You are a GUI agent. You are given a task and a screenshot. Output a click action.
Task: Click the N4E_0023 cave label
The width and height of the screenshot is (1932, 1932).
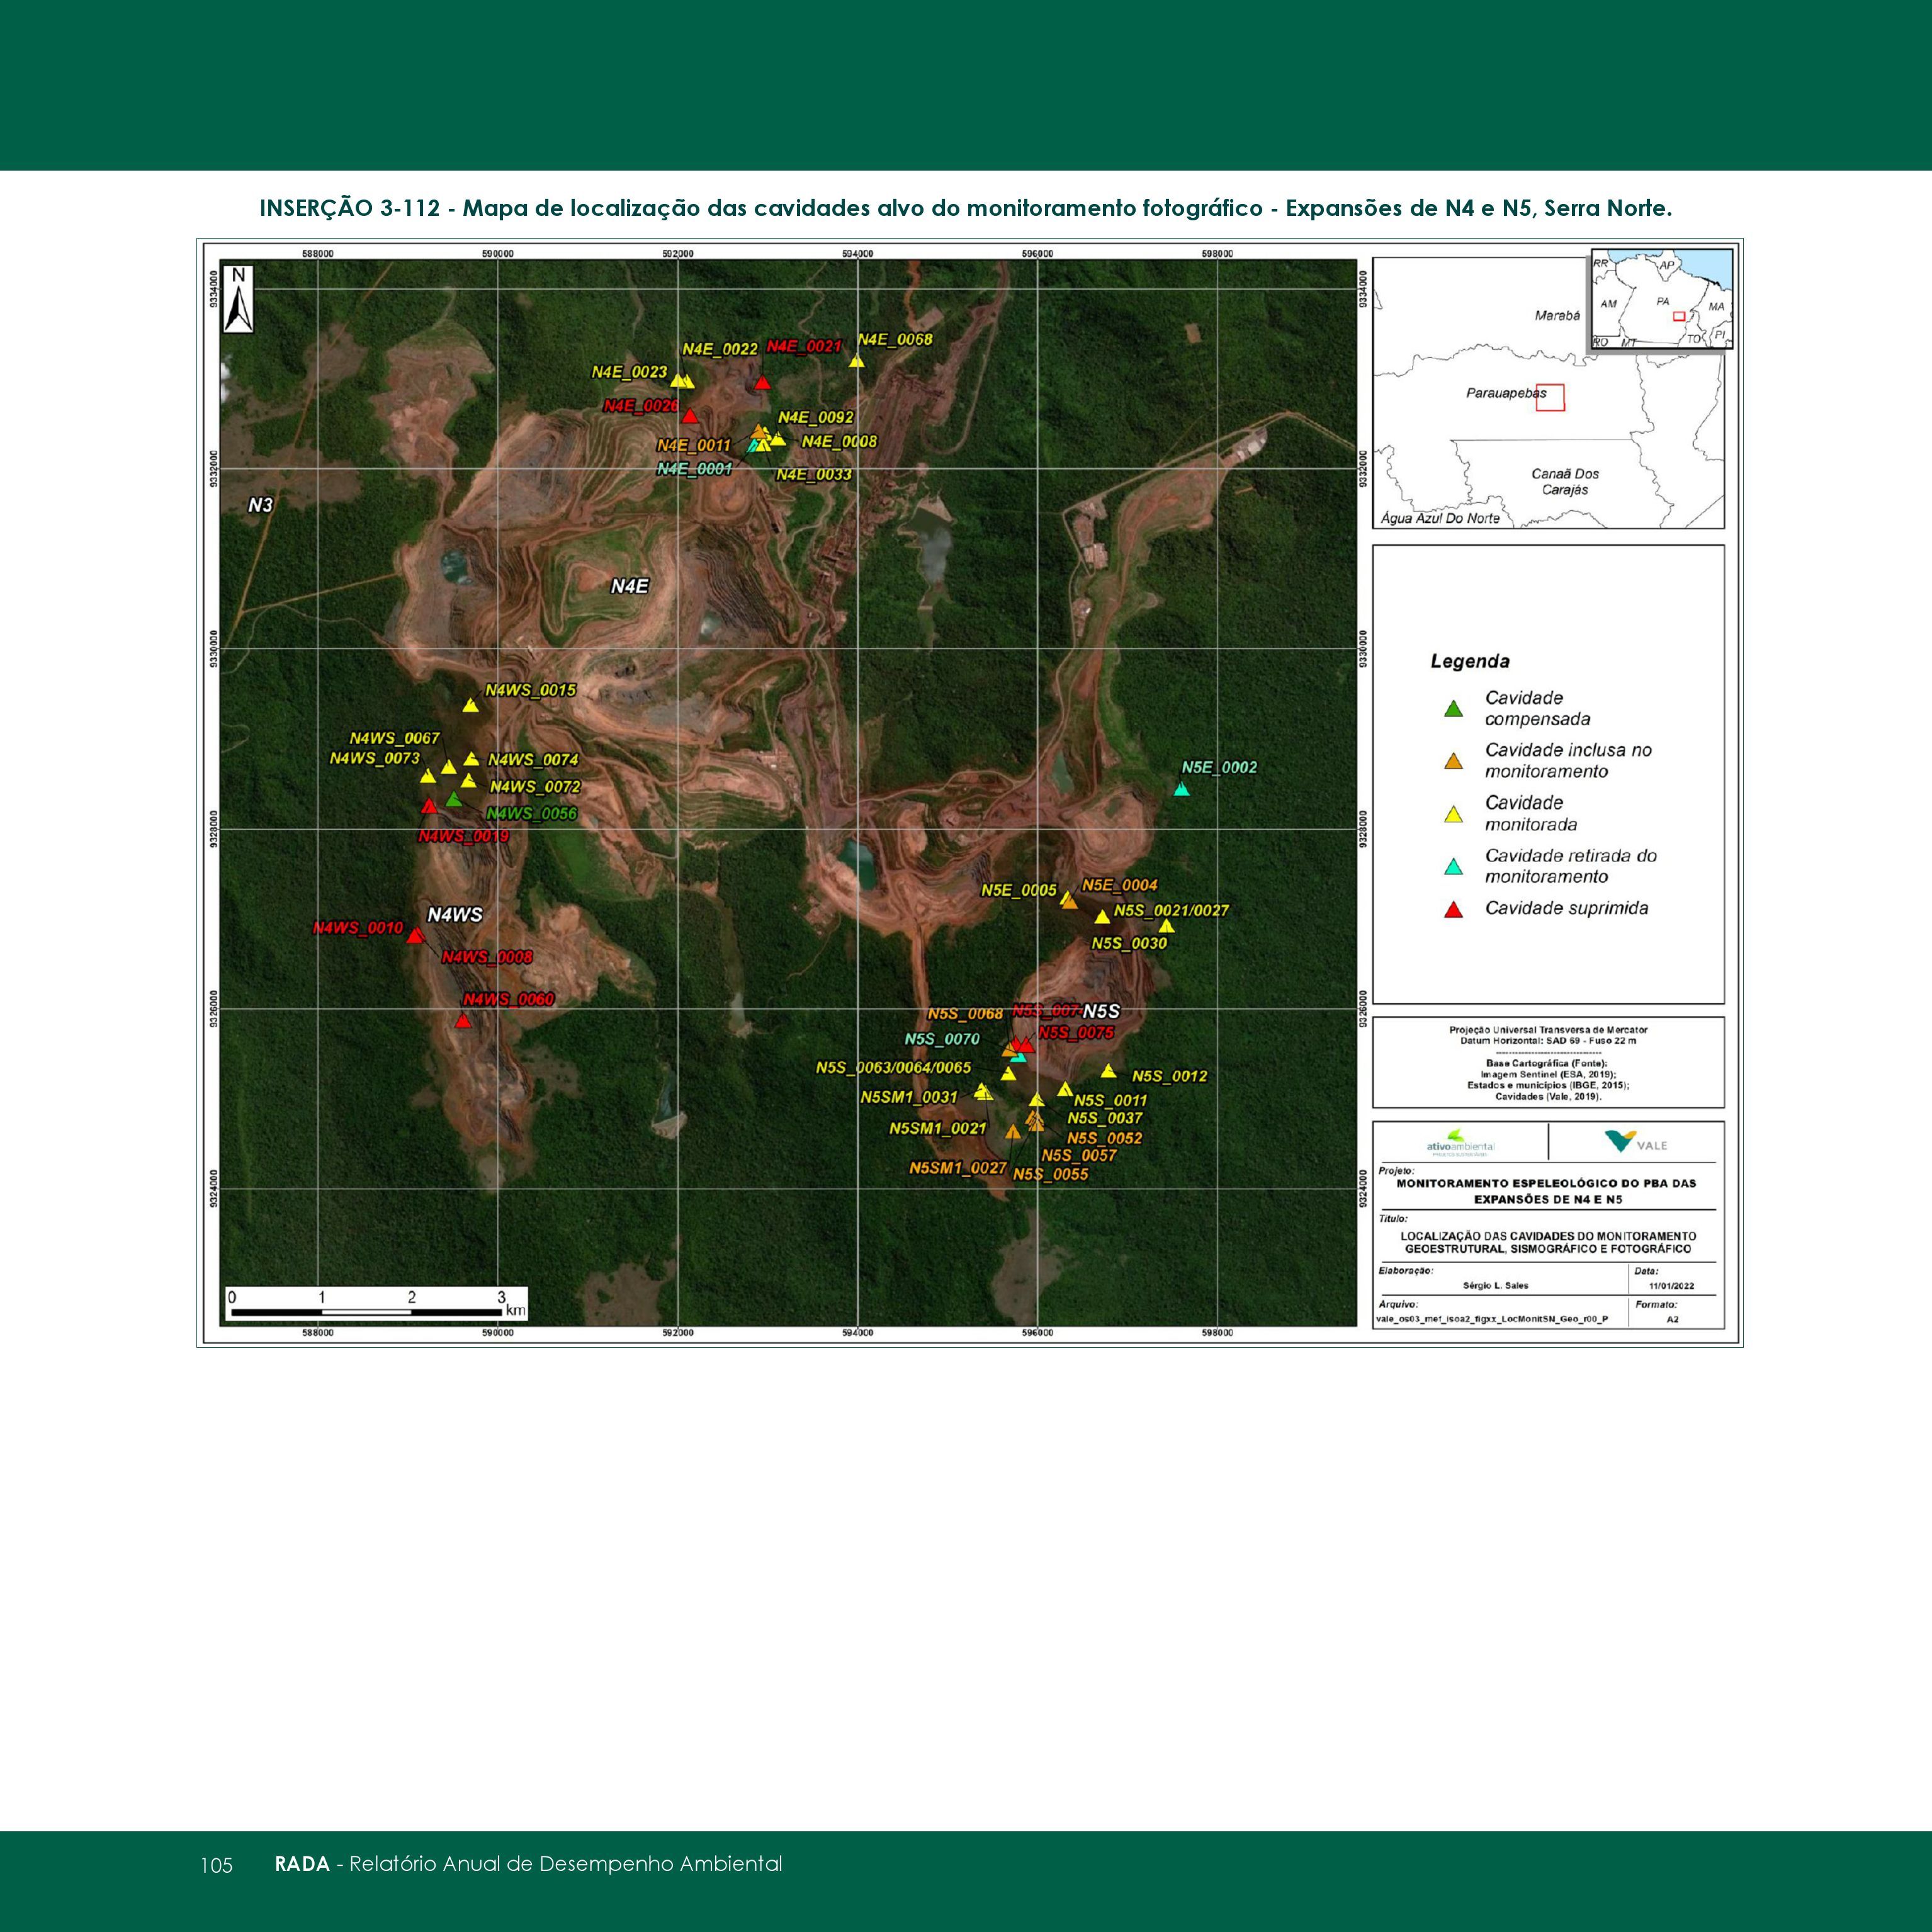click(x=629, y=372)
